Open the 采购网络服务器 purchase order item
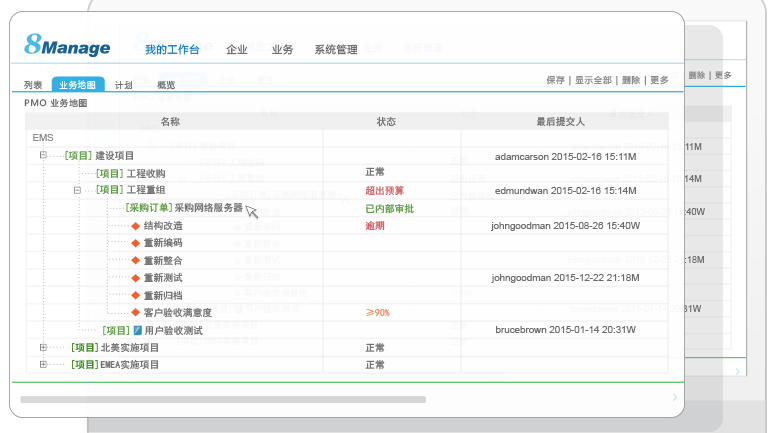 [208, 208]
